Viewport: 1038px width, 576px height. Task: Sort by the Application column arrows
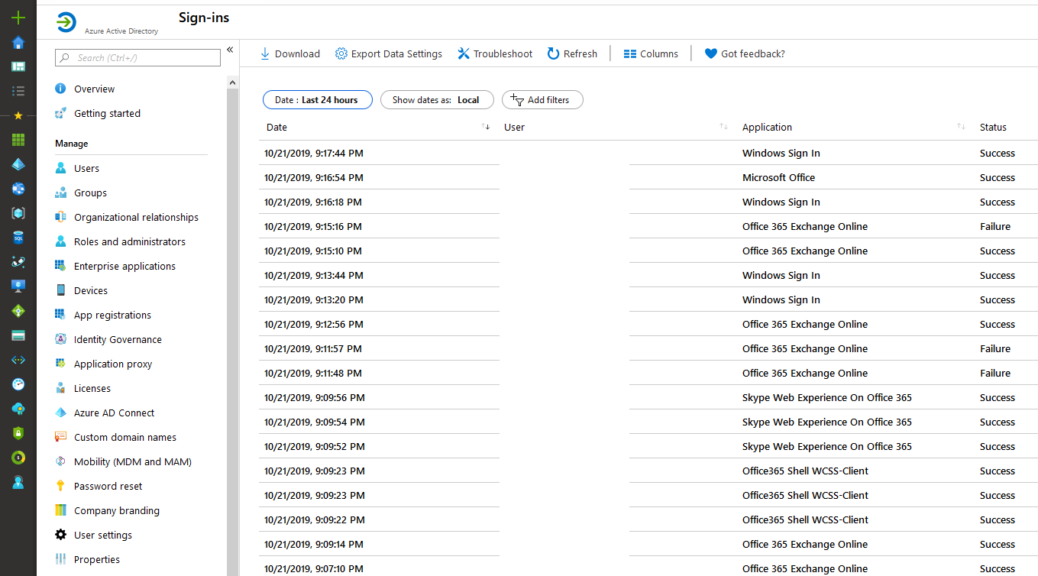(961, 126)
